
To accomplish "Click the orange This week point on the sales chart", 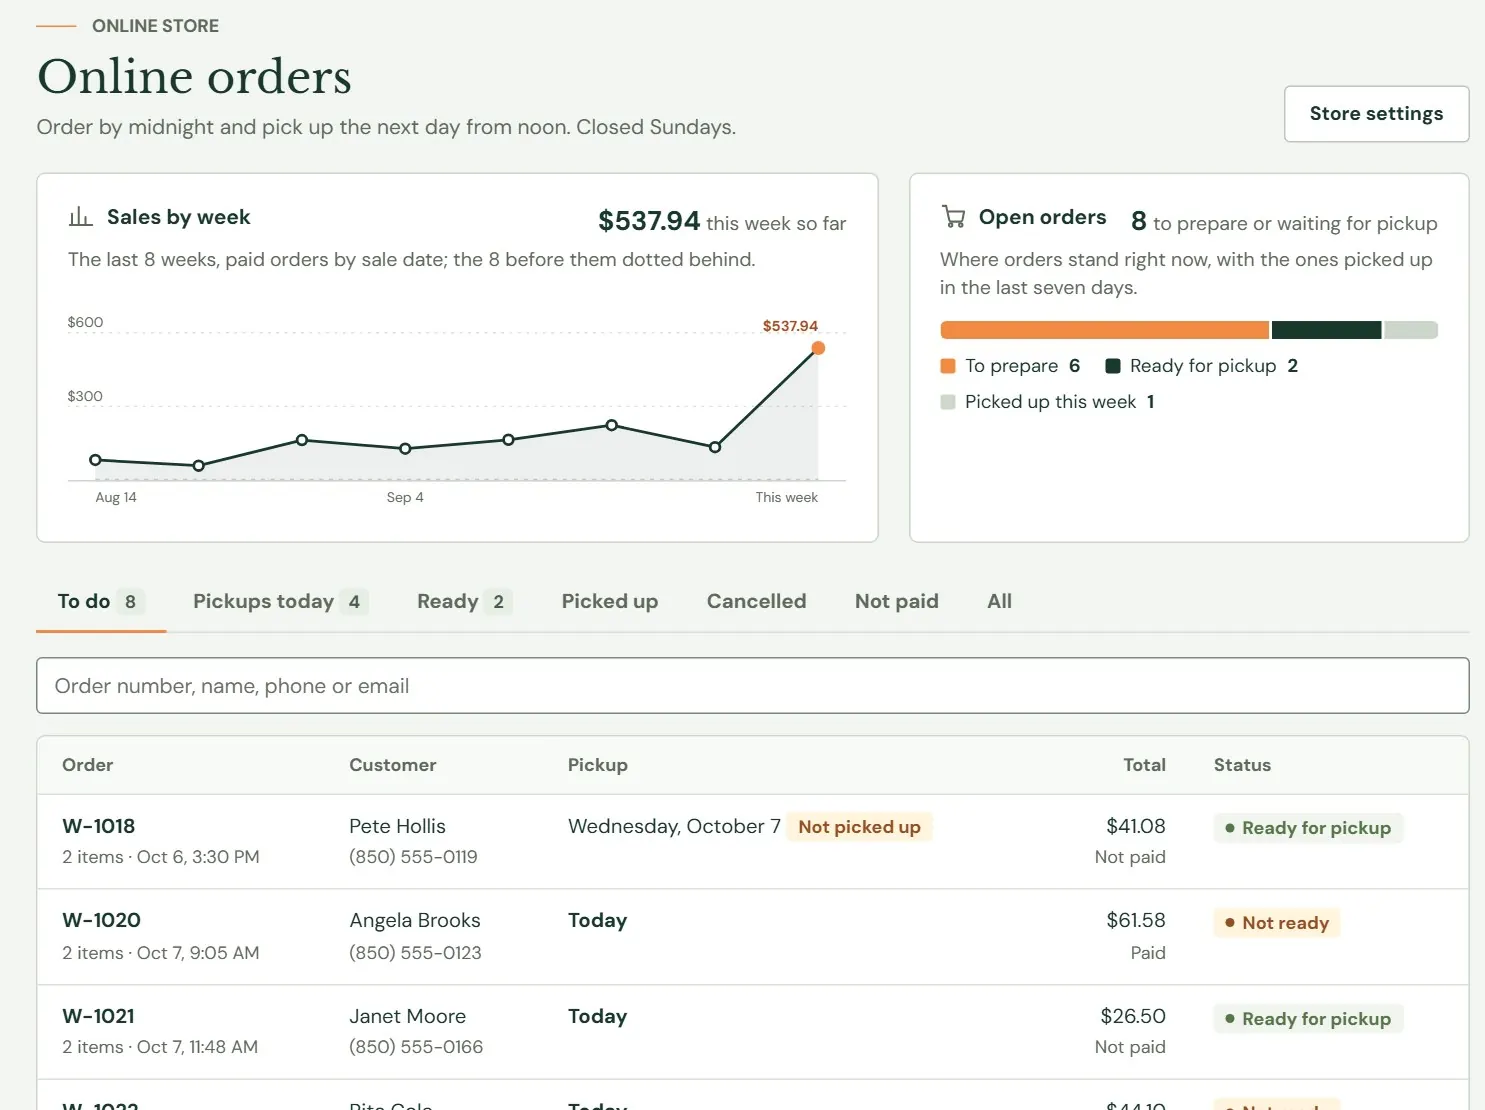I will pos(818,348).
